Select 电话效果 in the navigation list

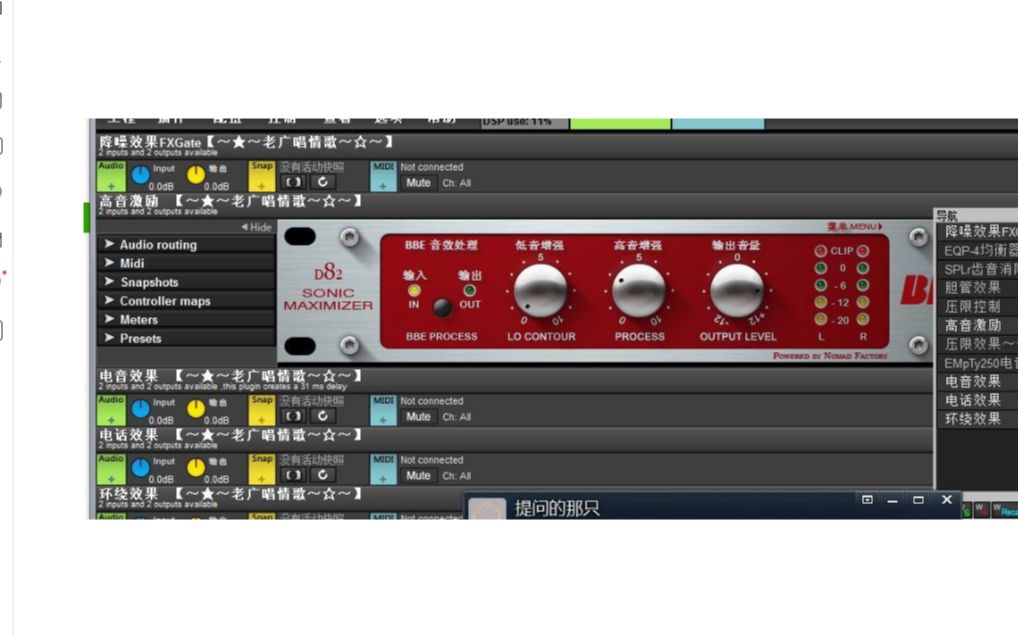(978, 400)
